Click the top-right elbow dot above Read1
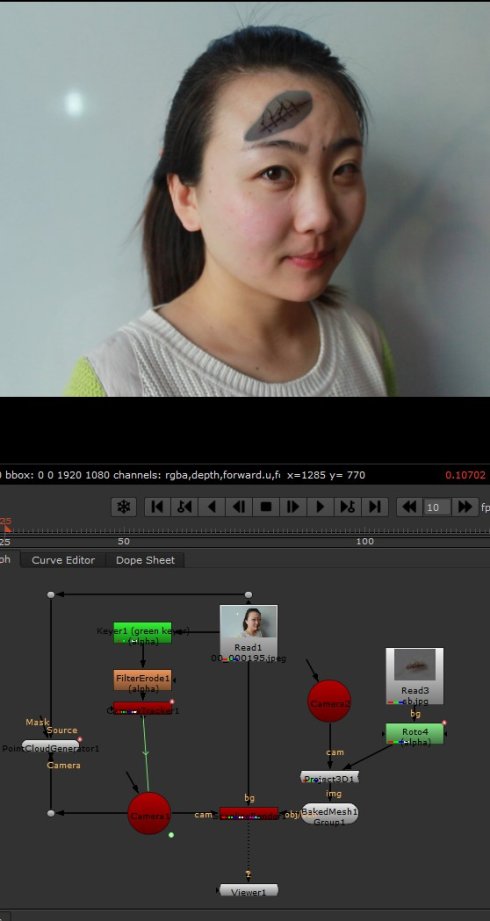 pos(249,594)
